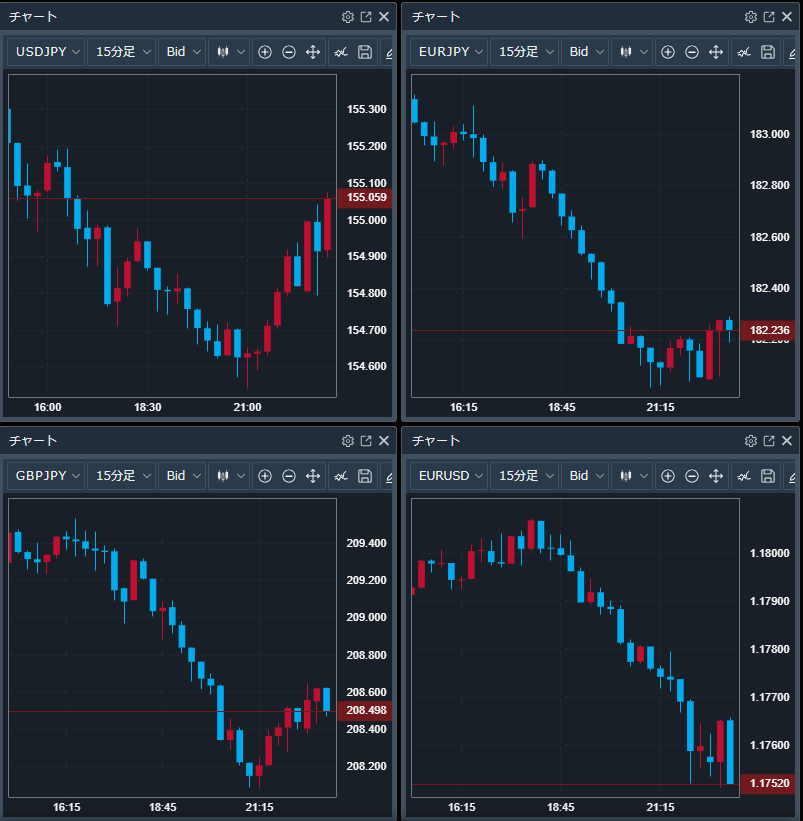Open candlestick chart type dropdown in GBPJPY chart

[x=229, y=476]
